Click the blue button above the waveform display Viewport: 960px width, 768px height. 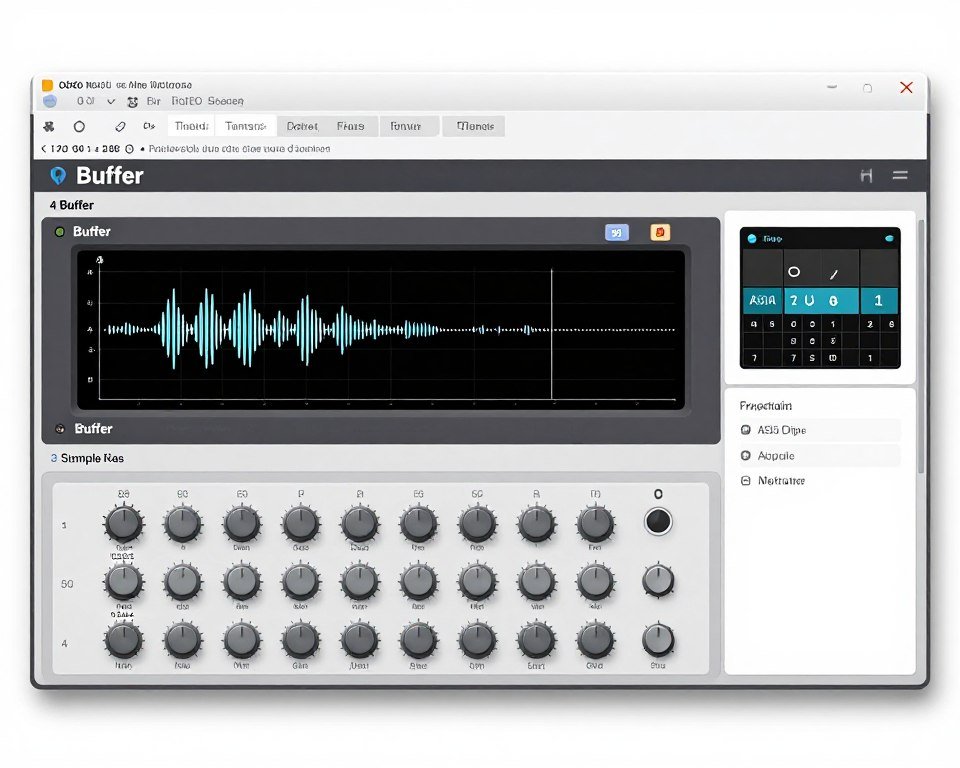(618, 231)
